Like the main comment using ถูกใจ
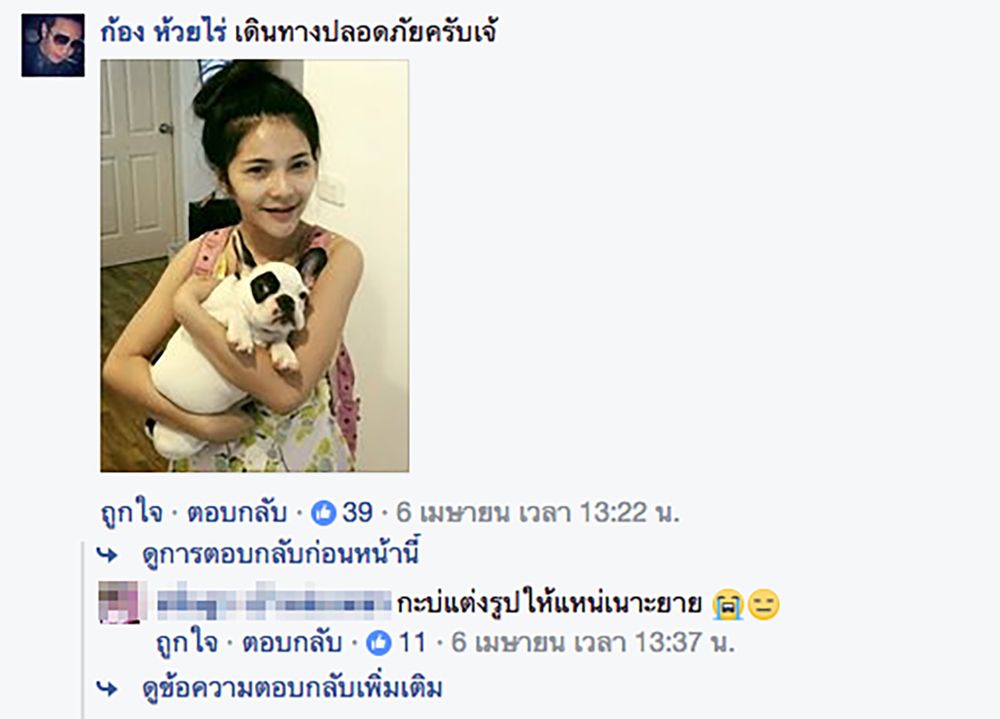 point(132,512)
